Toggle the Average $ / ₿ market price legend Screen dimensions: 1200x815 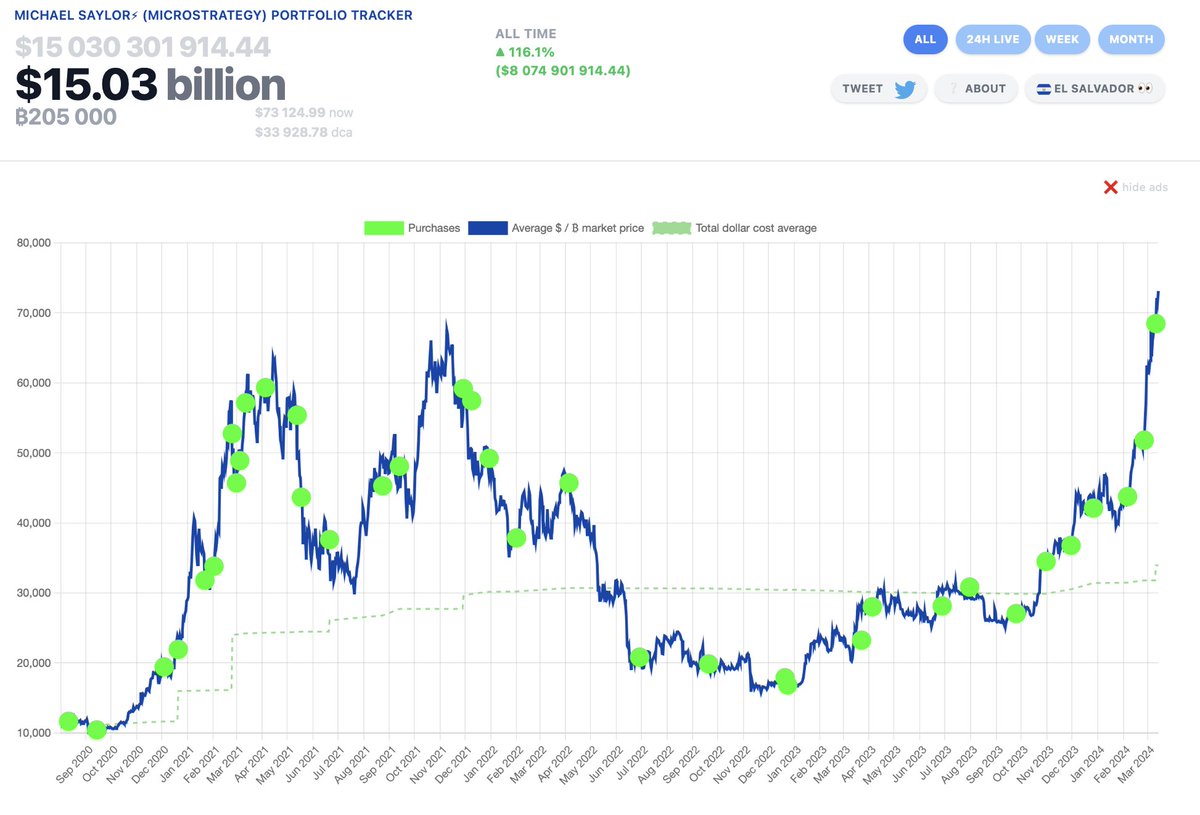[x=554, y=228]
